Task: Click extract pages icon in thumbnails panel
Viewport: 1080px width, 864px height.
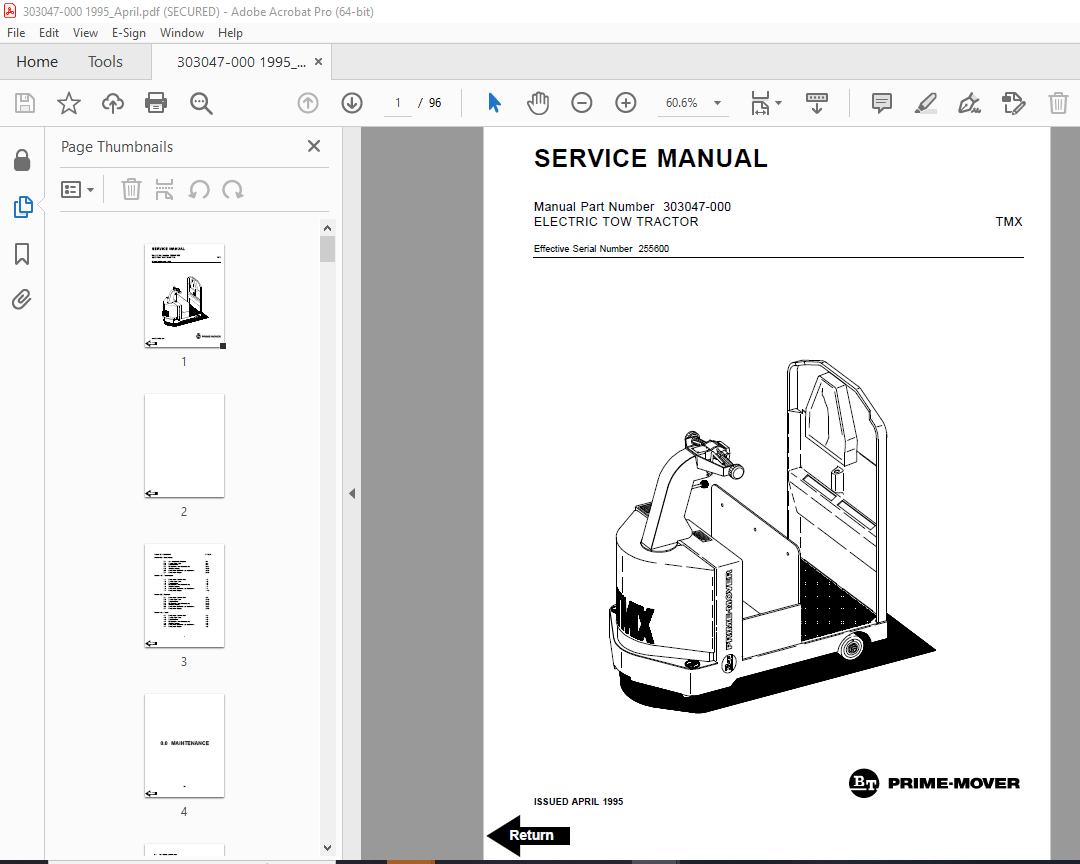Action: click(x=165, y=189)
